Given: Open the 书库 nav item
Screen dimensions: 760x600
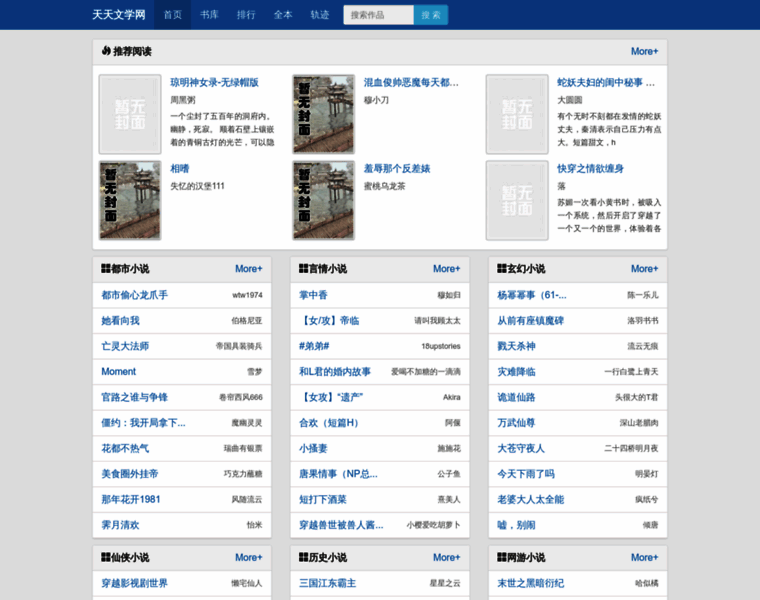Looking at the screenshot, I should tap(209, 15).
